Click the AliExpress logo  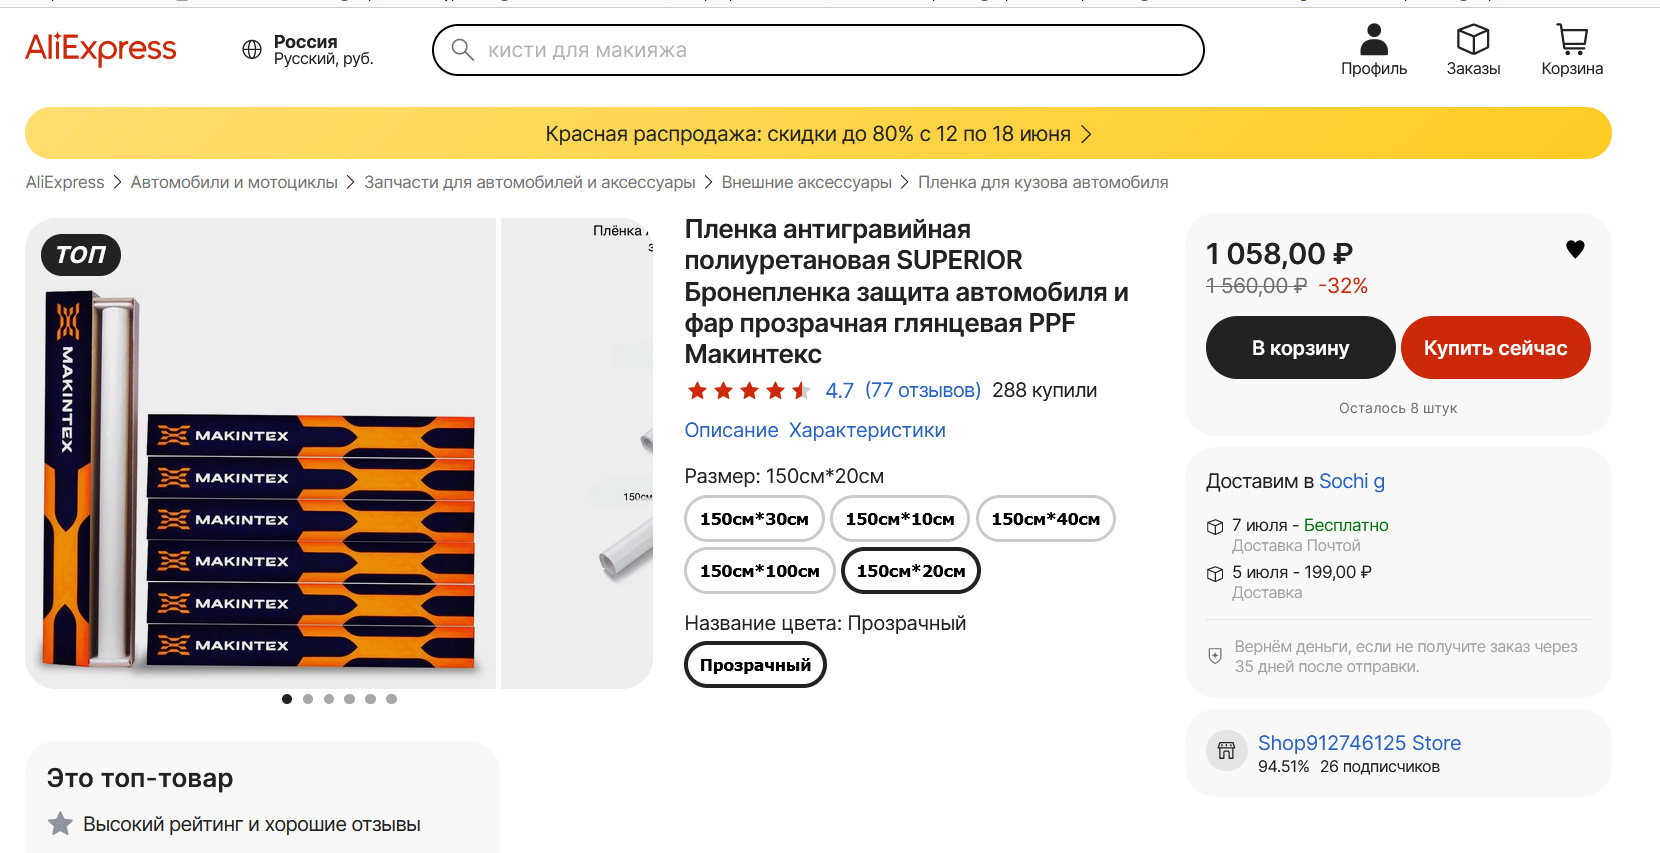(x=101, y=49)
